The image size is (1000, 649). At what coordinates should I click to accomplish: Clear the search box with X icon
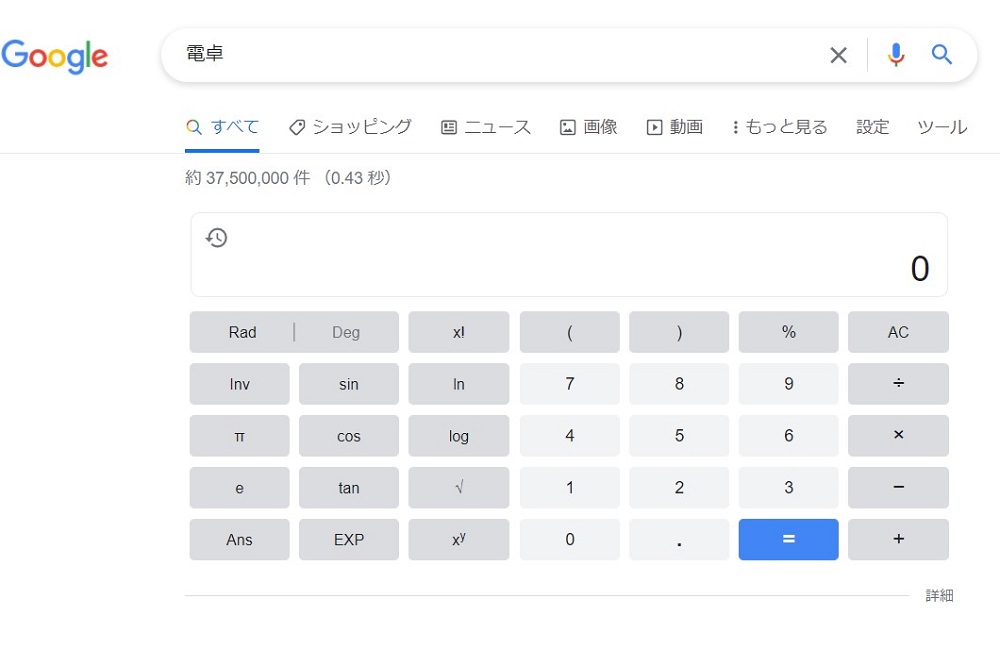pos(838,55)
